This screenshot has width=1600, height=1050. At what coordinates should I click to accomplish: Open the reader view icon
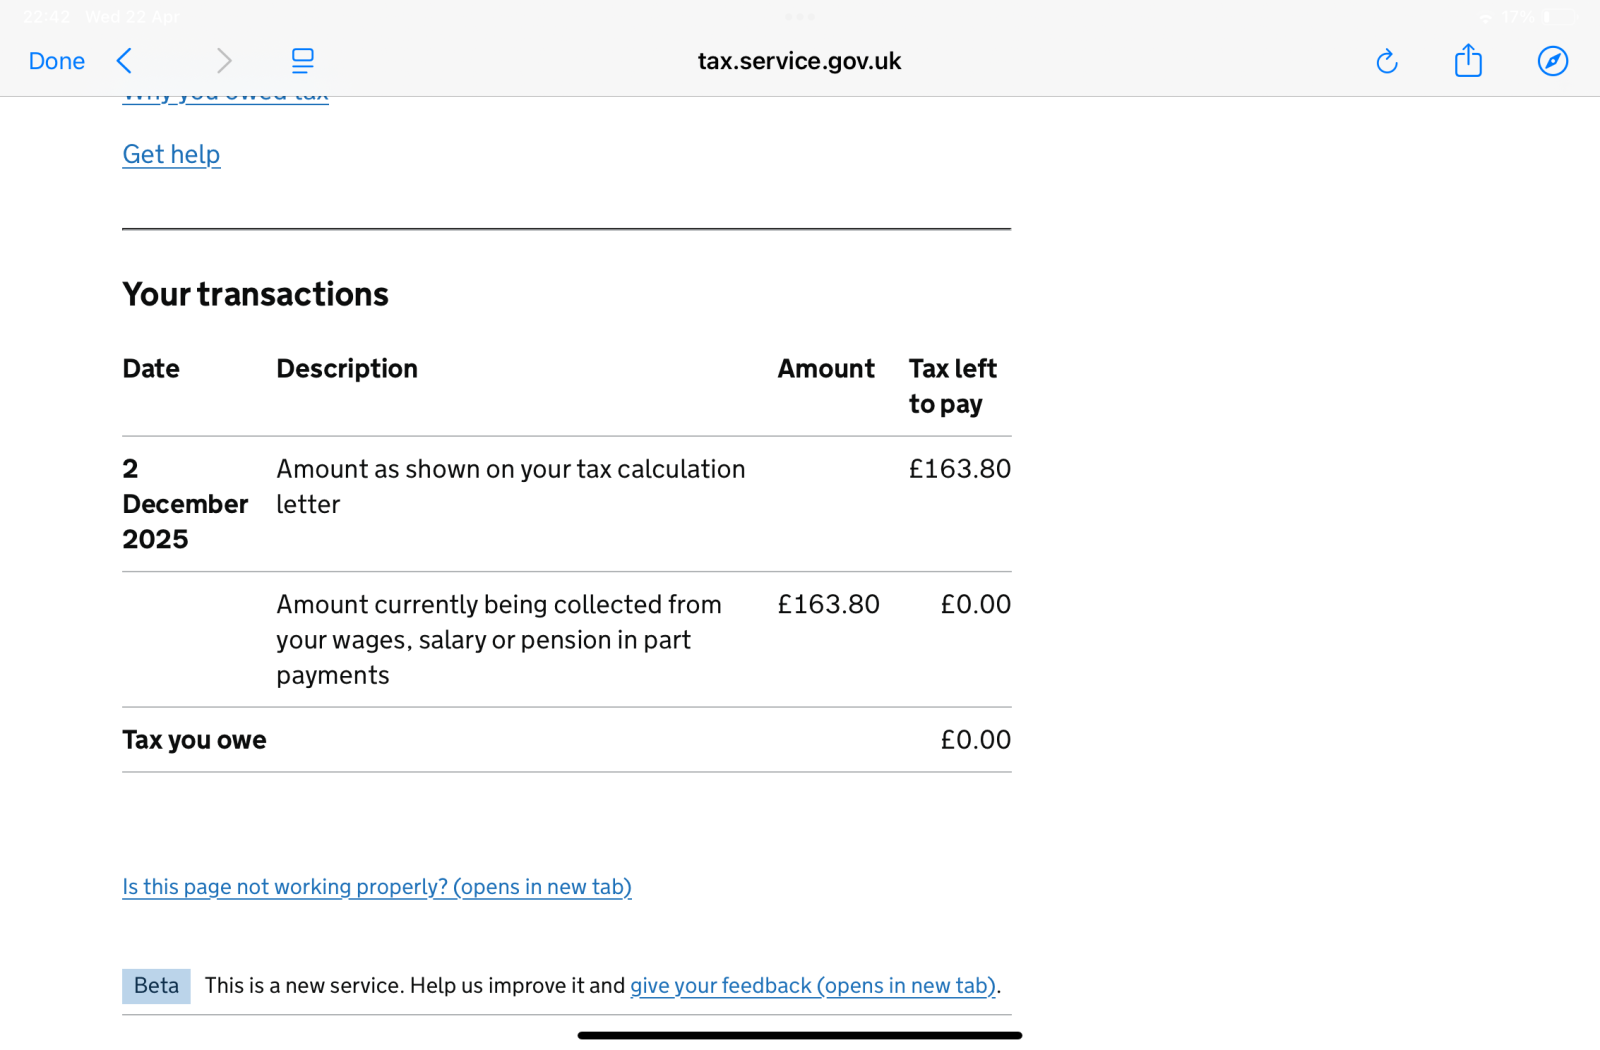[x=302, y=61]
